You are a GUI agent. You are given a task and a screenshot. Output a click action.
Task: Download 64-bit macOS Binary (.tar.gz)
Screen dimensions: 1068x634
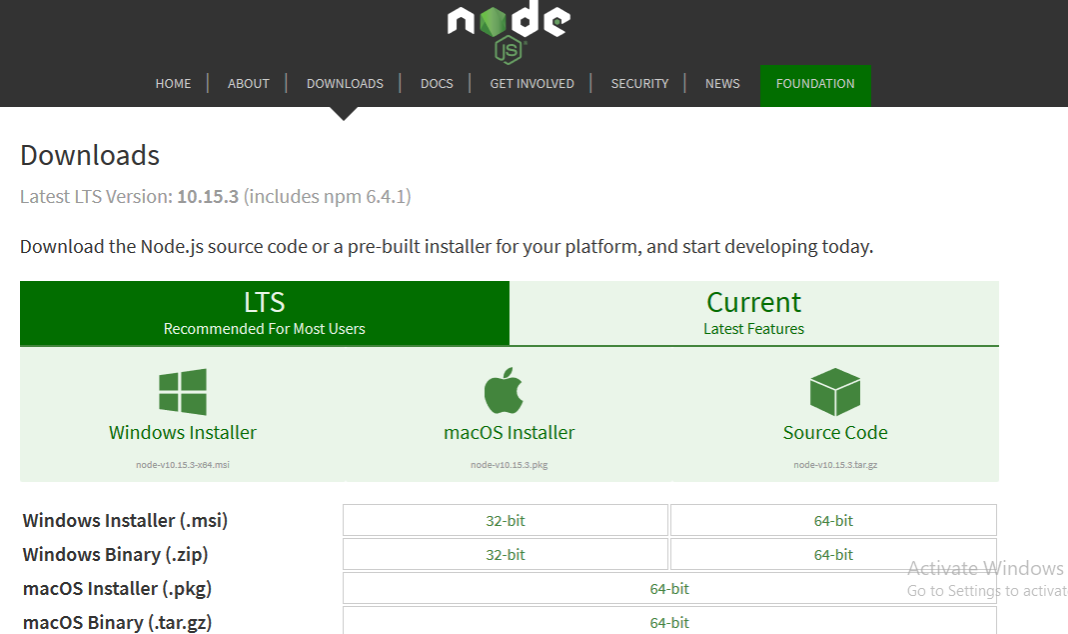(670, 621)
